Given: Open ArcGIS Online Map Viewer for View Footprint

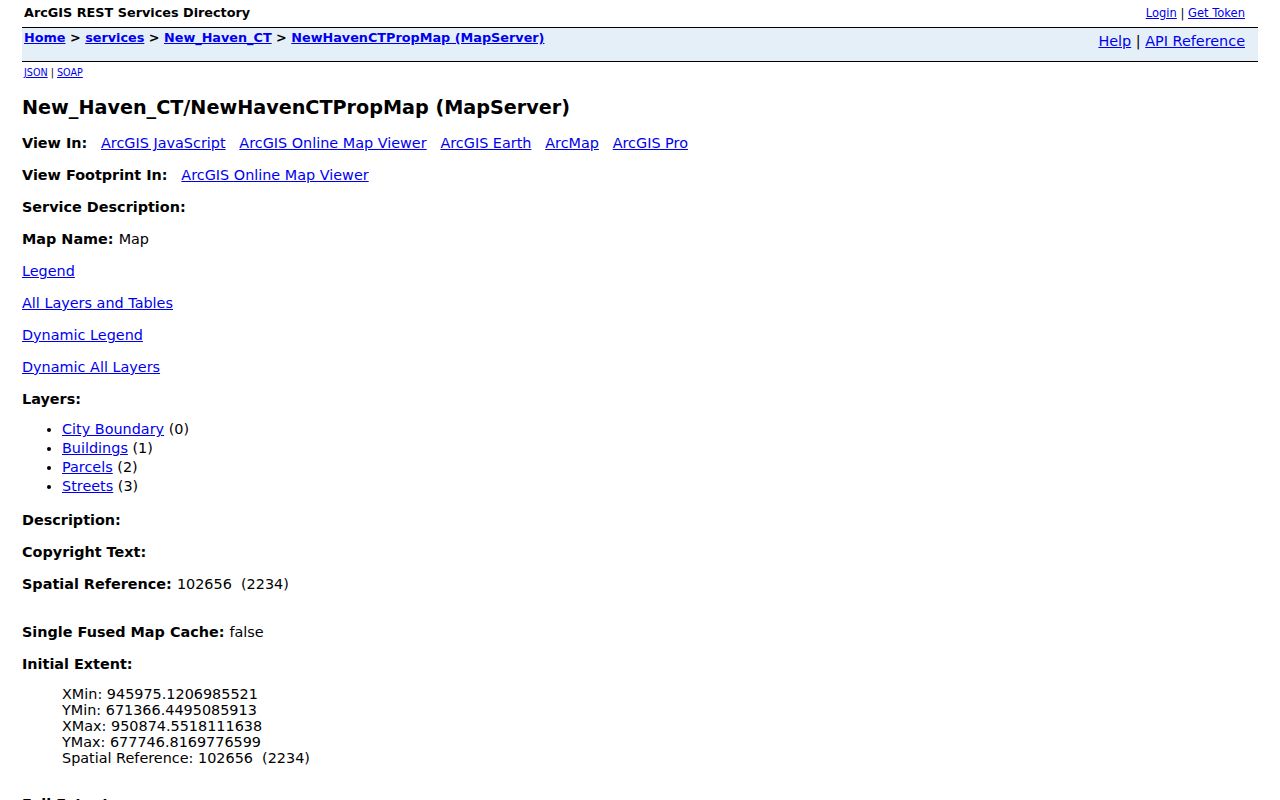Looking at the screenshot, I should [x=275, y=175].
